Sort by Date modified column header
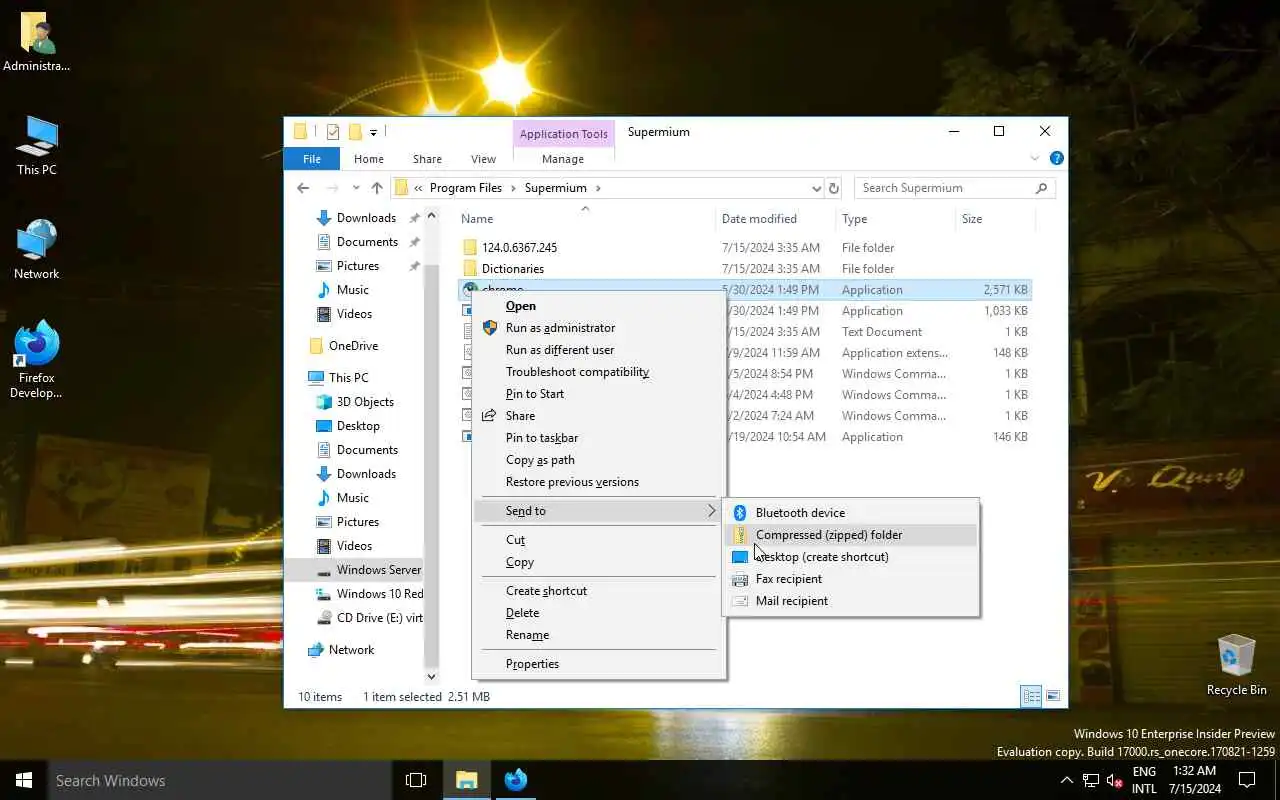The width and height of the screenshot is (1280, 800). (x=775, y=219)
